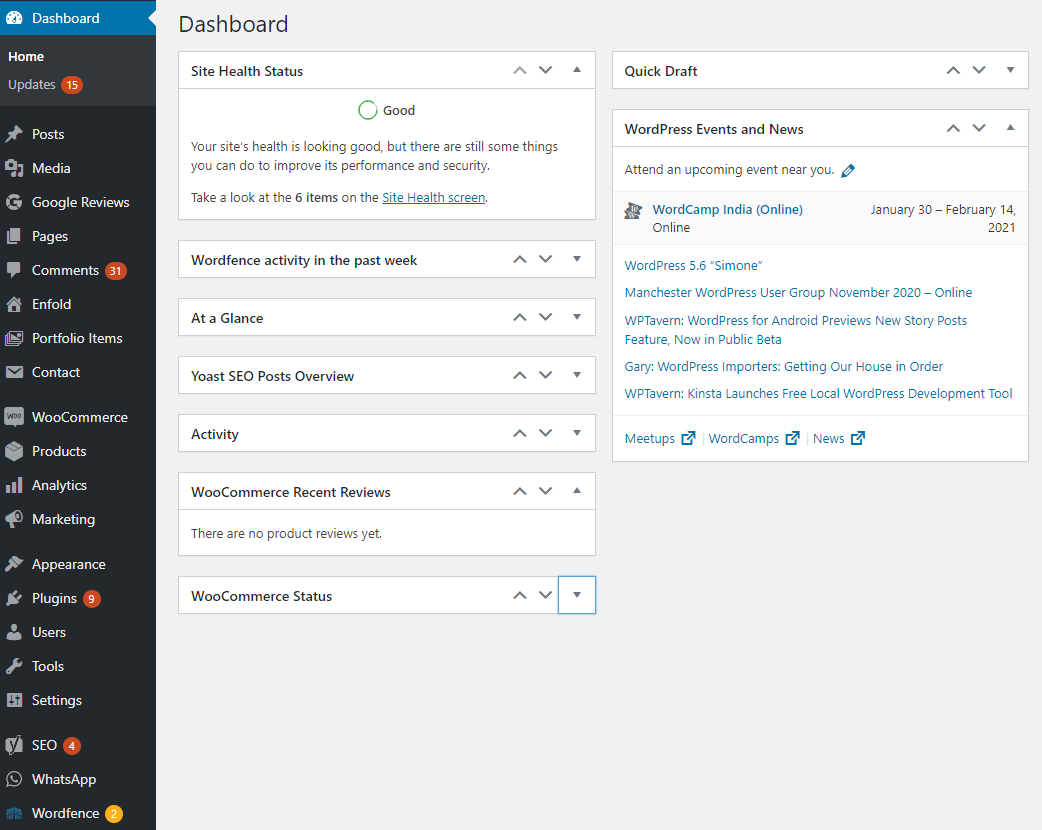1042x830 pixels.
Task: Move WooCommerce Status widget up
Action: pyautogui.click(x=520, y=595)
